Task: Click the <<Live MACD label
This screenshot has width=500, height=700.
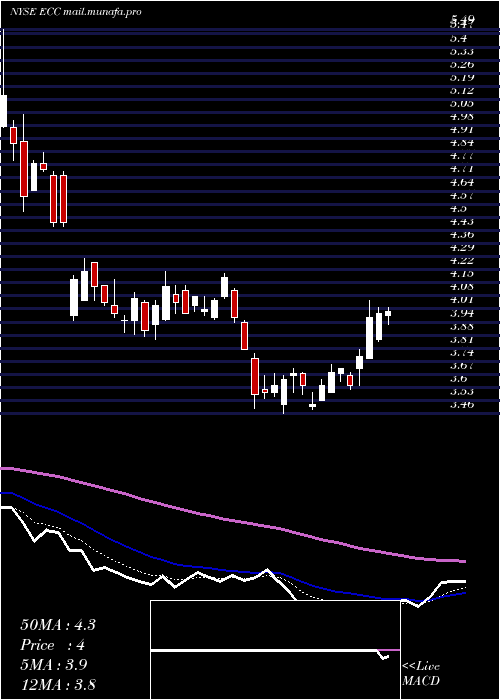Action: (421, 674)
